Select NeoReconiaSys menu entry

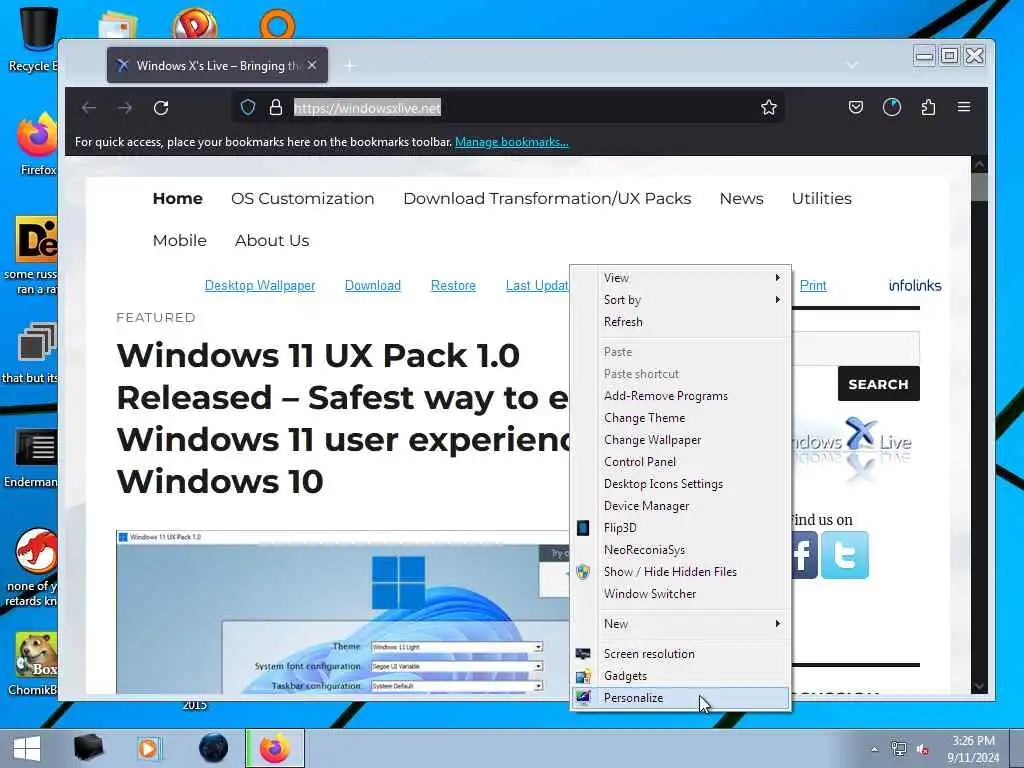click(x=680, y=550)
